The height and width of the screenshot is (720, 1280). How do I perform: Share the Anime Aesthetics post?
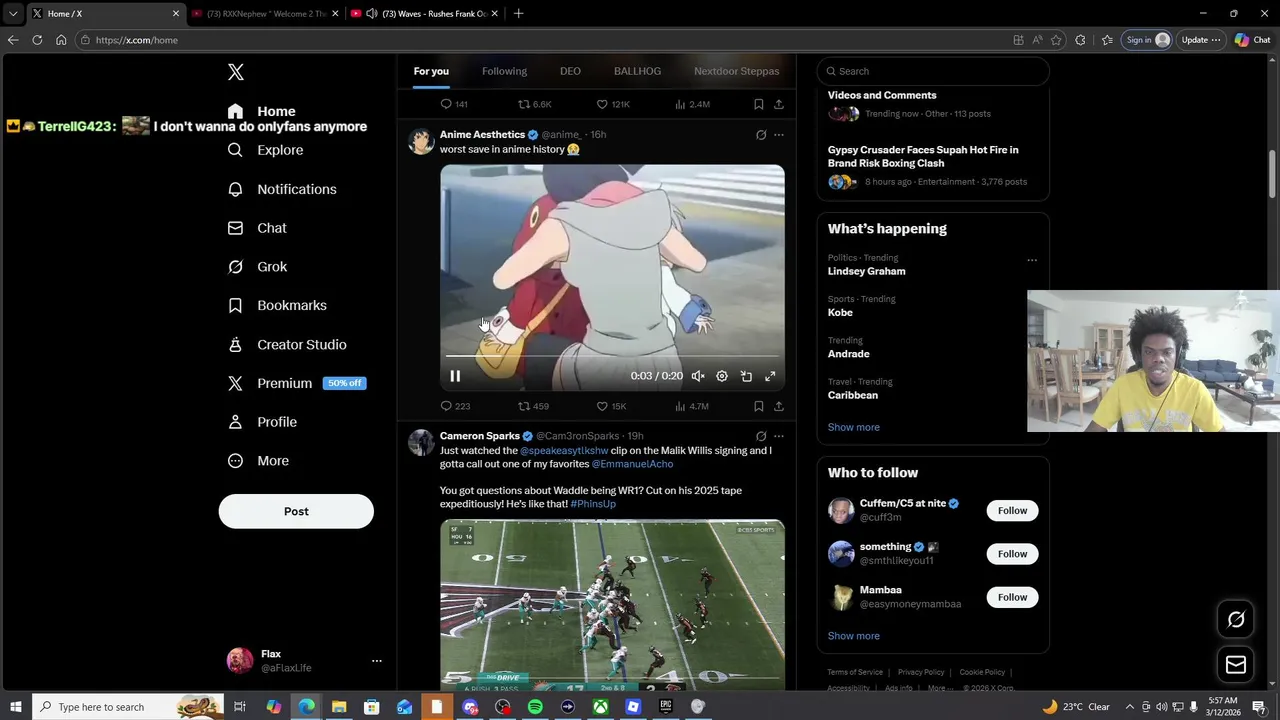tap(779, 406)
